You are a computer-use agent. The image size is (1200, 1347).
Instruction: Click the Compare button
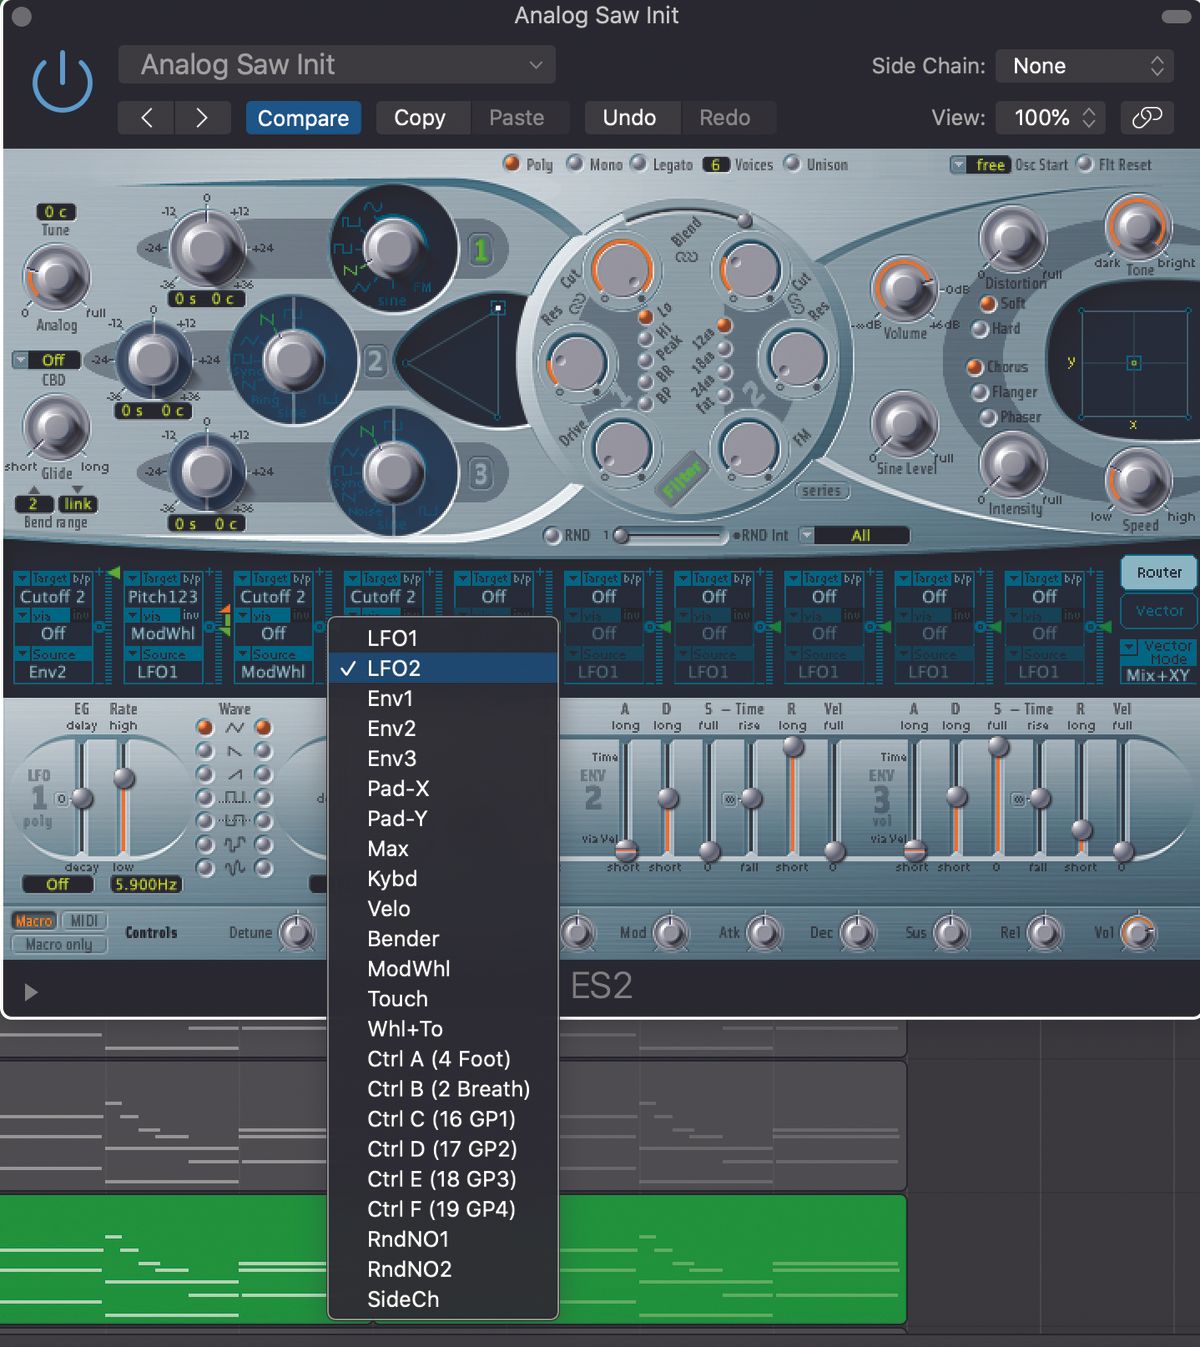click(303, 117)
